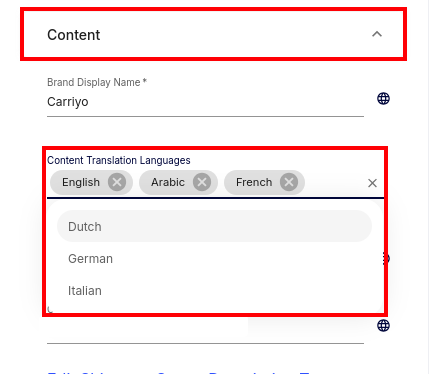Pick Italian from the language options
The image size is (429, 374).
214,291
